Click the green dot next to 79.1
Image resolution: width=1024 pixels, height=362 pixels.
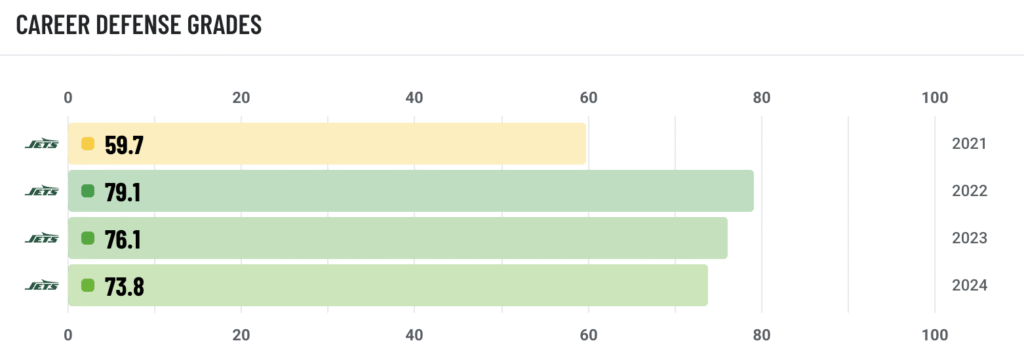point(88,191)
